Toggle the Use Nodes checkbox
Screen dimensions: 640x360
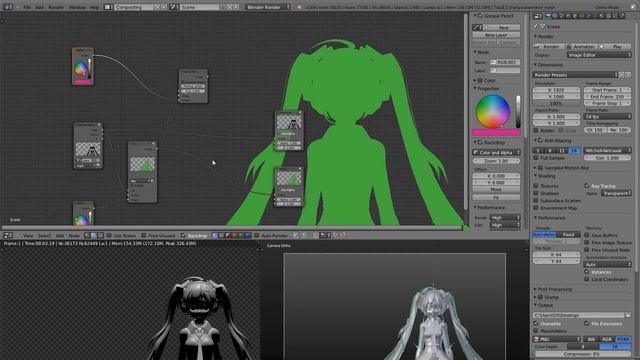coord(109,236)
